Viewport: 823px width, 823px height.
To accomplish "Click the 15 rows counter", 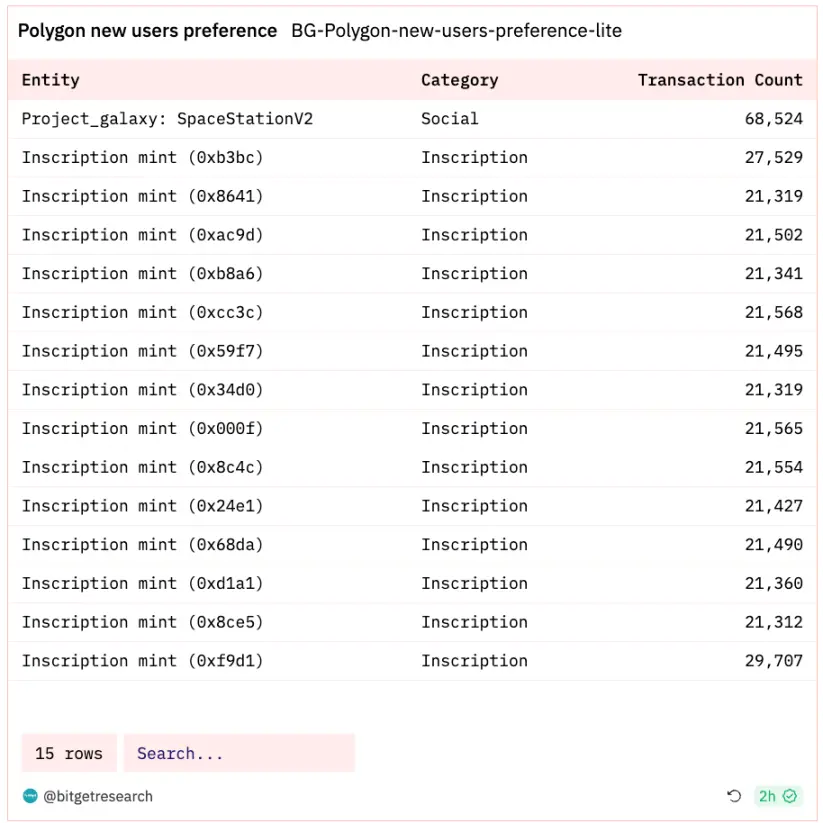I will point(69,753).
